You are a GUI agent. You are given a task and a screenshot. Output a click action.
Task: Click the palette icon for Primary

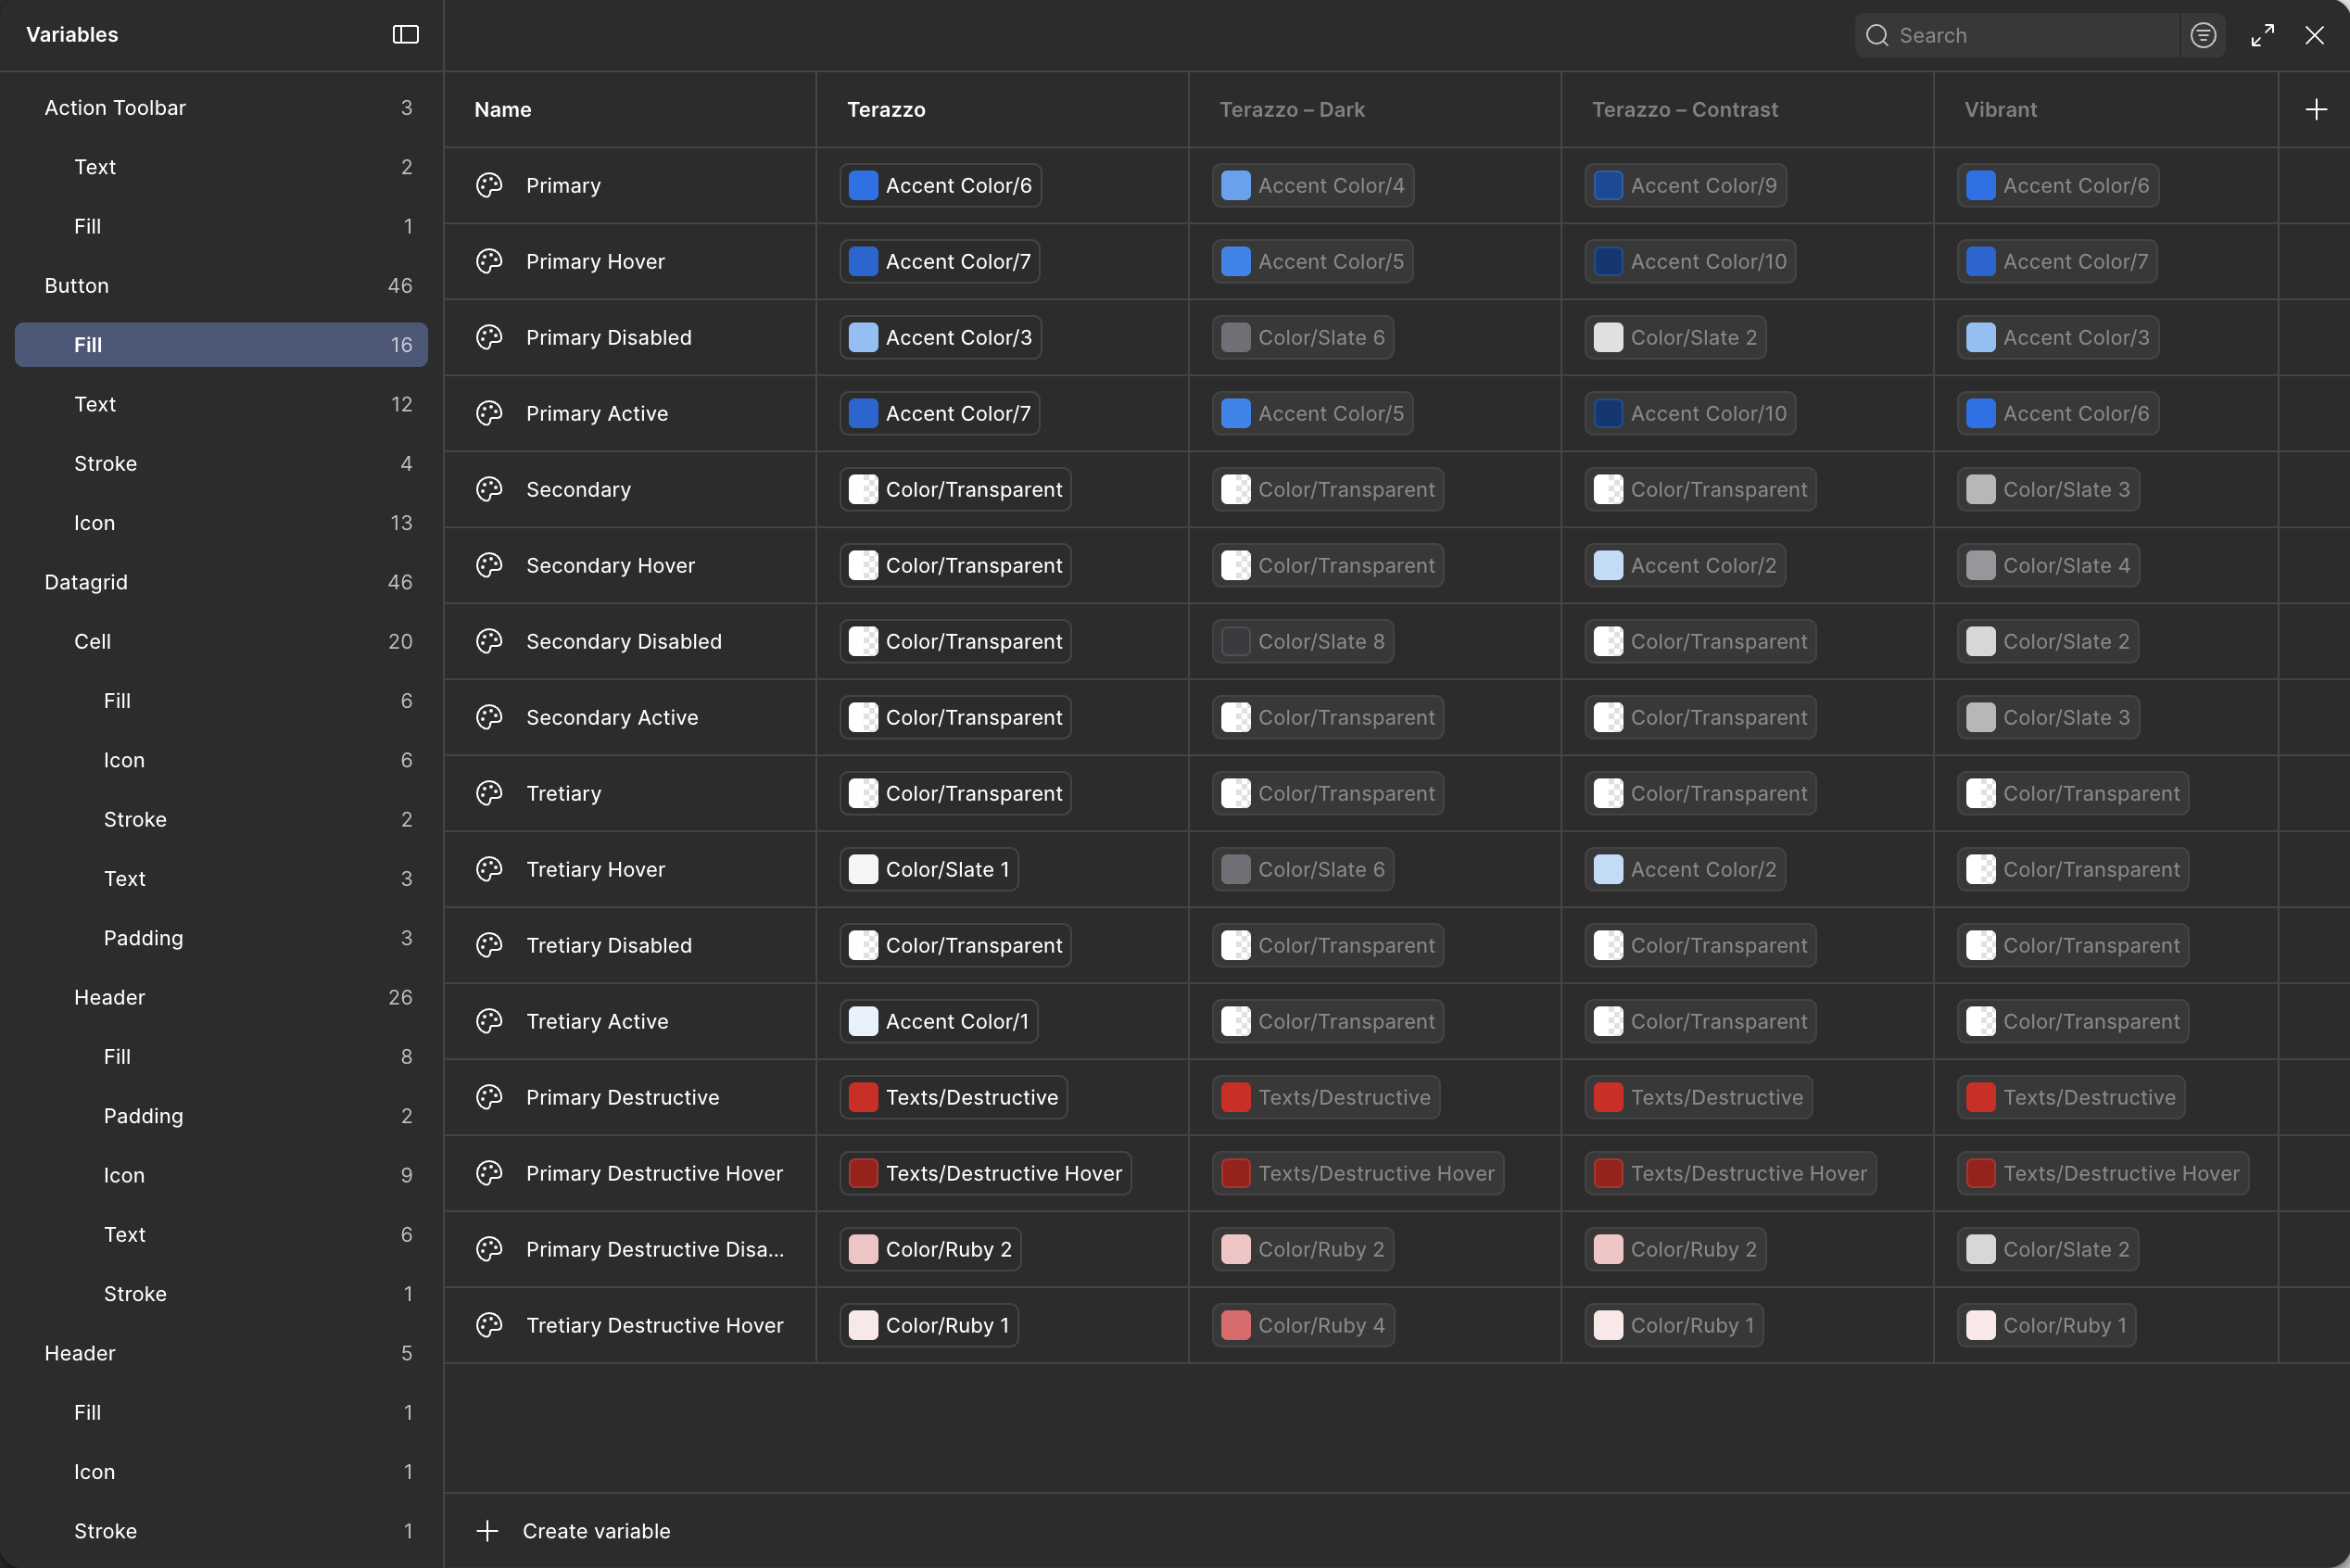(x=489, y=185)
